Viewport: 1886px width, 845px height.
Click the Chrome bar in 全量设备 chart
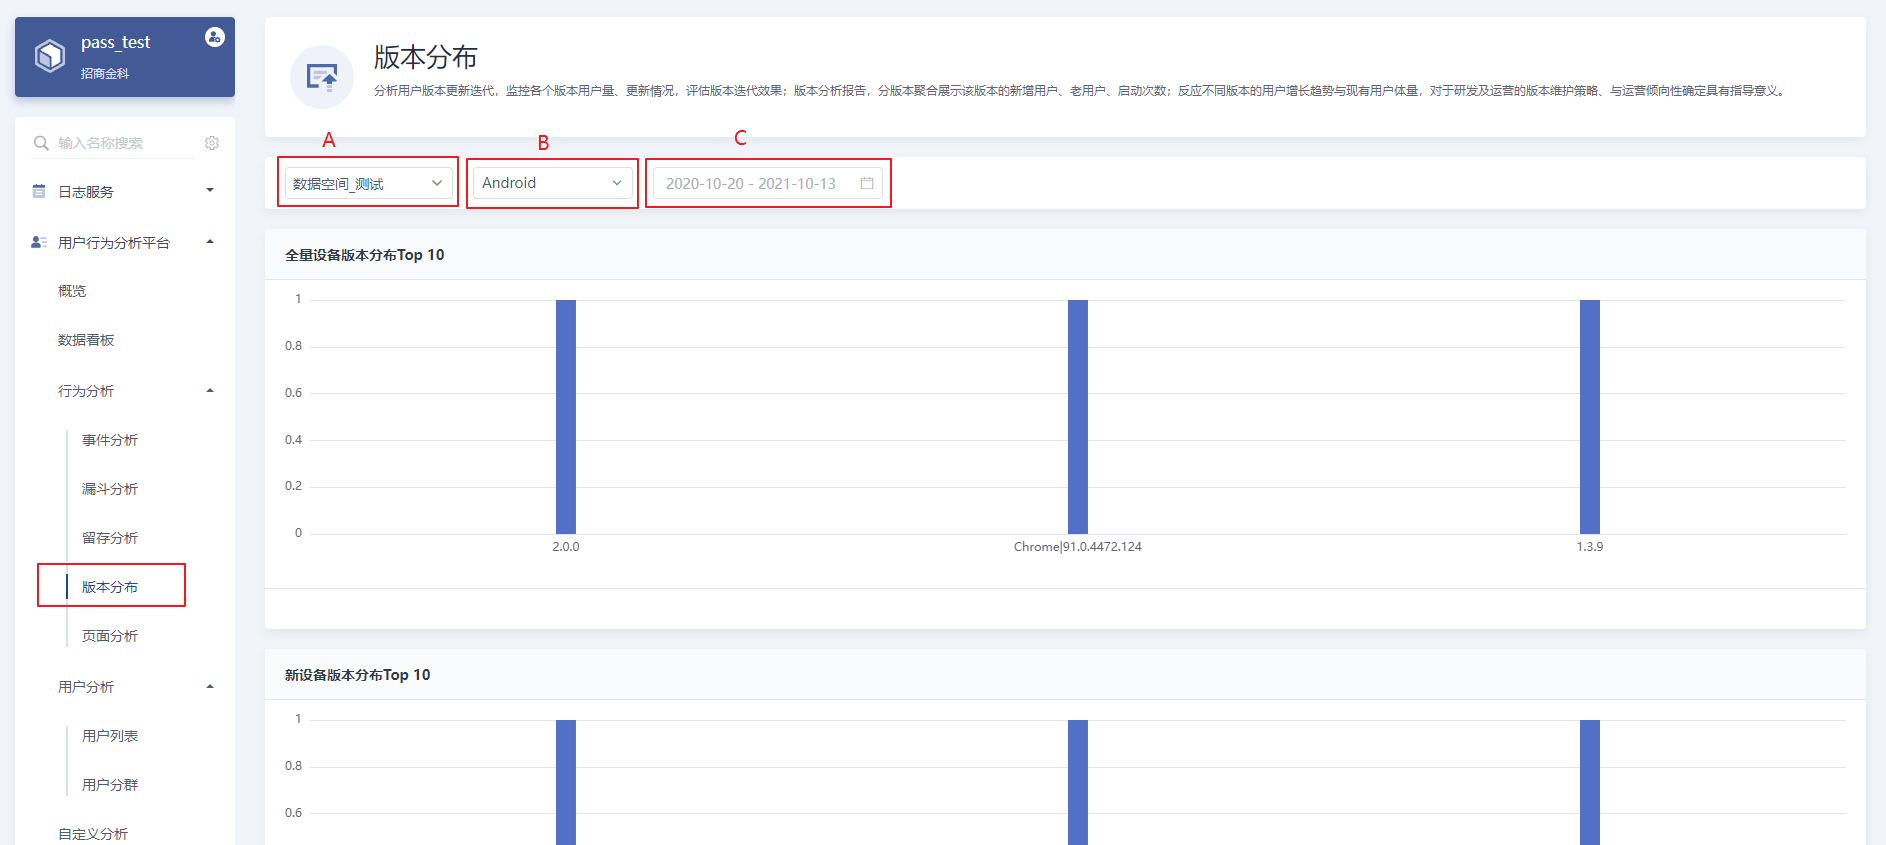coord(1078,417)
